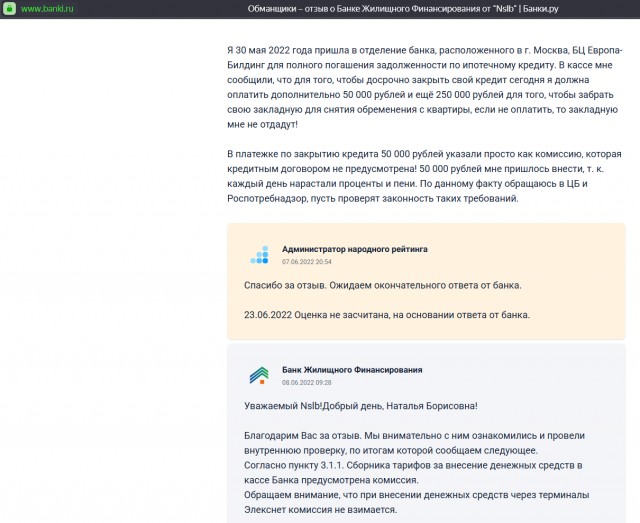Viewport: 640px width, 523px height.
Task: Click the line "кассе Банка предусмотрена комиссия."
Action: coord(331,480)
